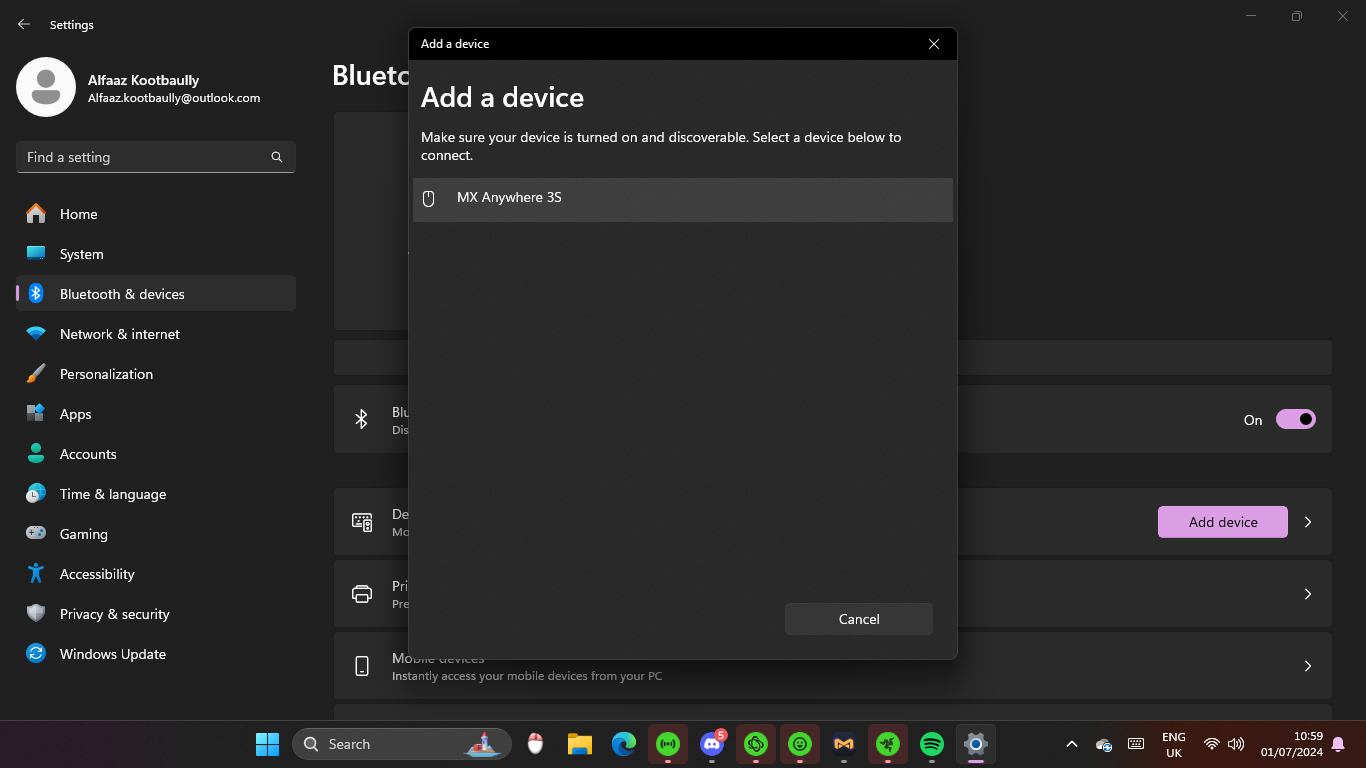Open the Wi-Fi network tray icon
Screen dimensions: 1366x768
click(1212, 744)
